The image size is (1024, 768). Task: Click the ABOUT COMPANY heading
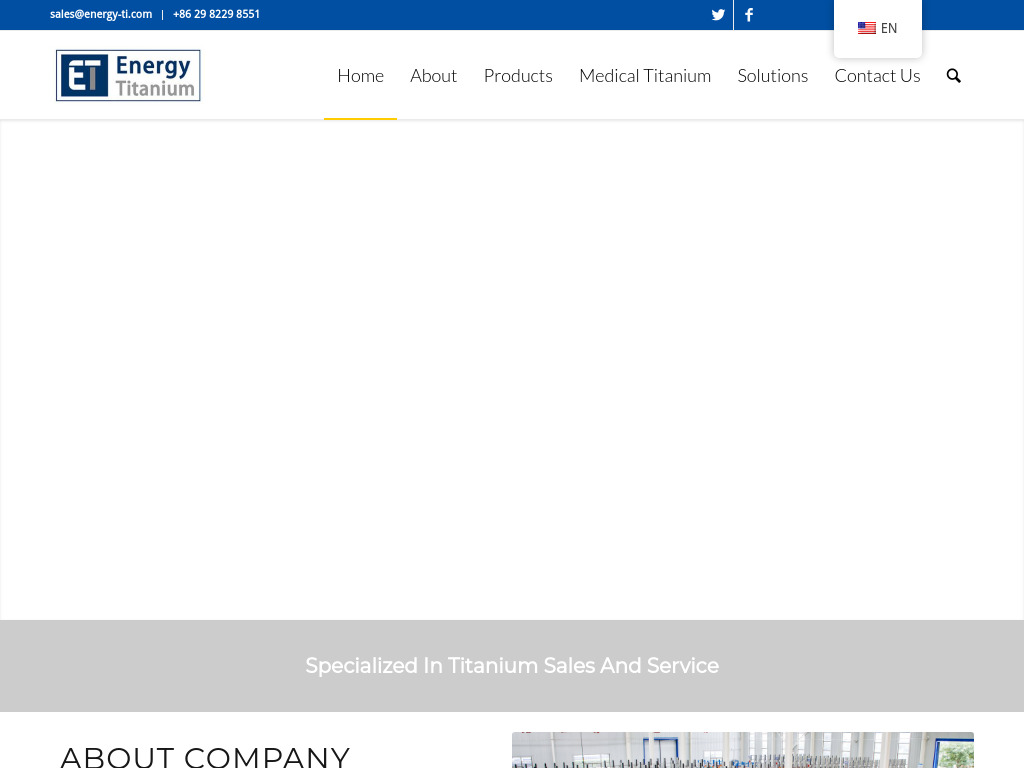click(x=205, y=757)
